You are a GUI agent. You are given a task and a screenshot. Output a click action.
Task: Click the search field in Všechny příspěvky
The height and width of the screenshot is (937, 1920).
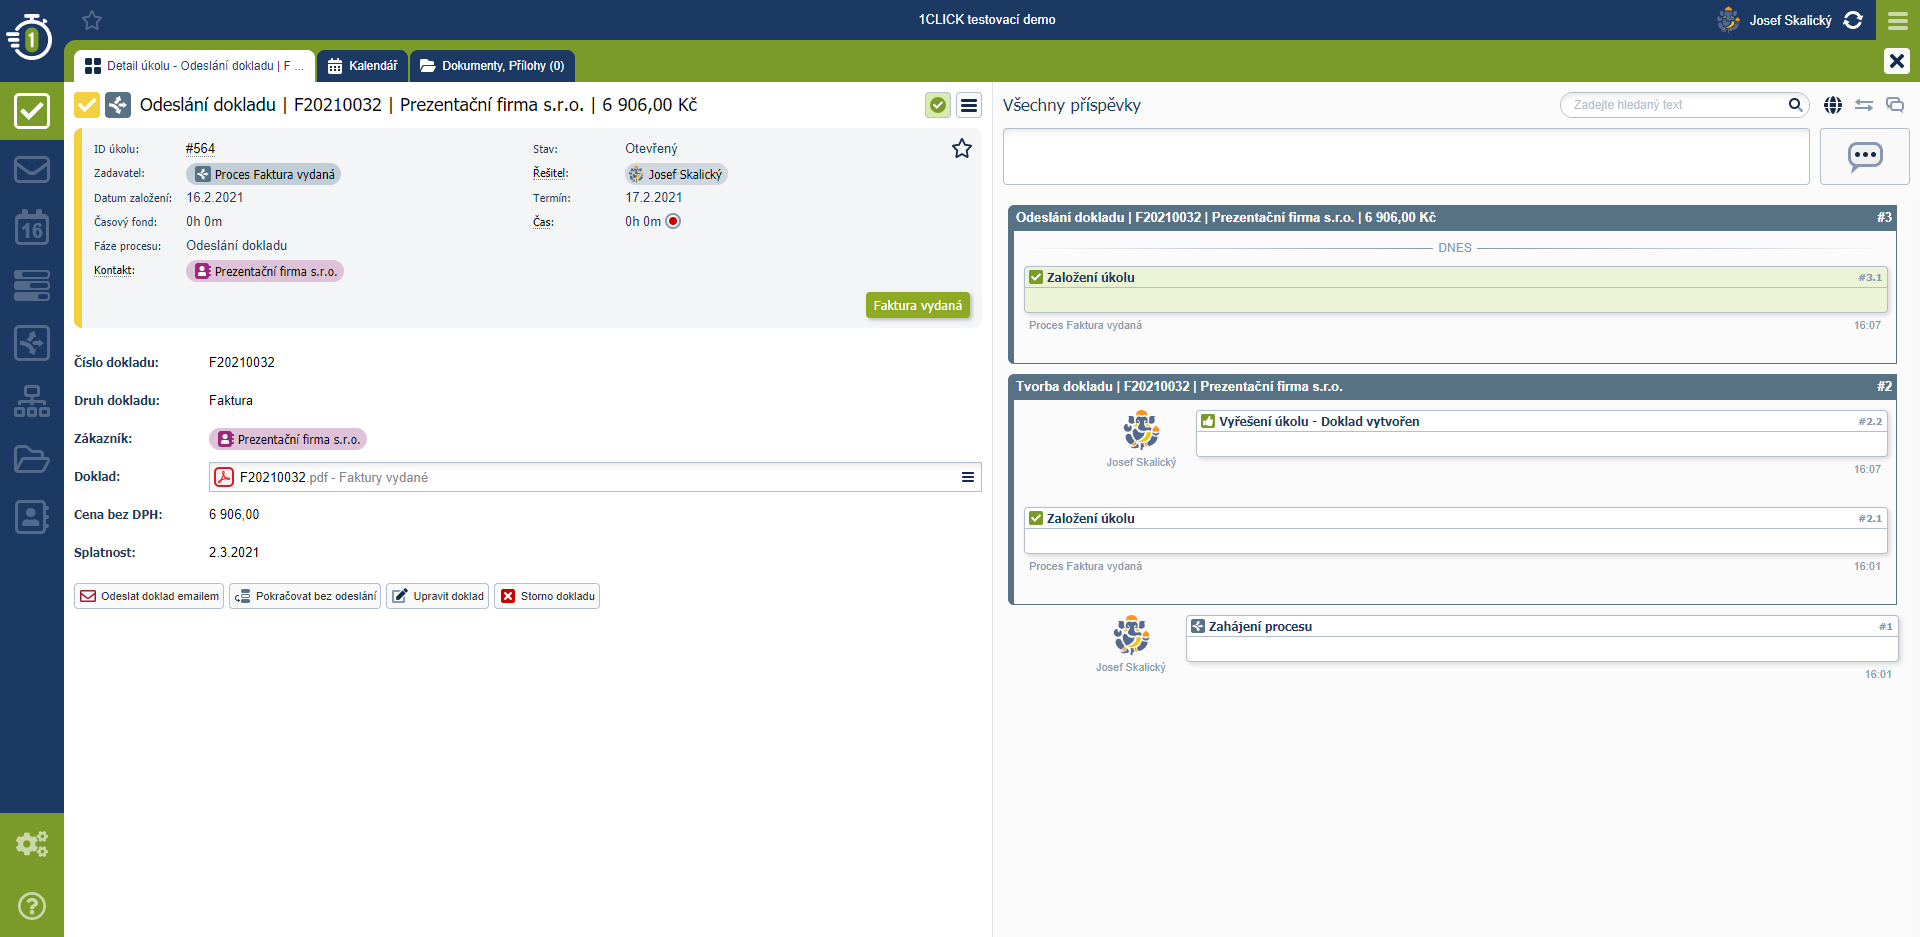[x=1677, y=105]
